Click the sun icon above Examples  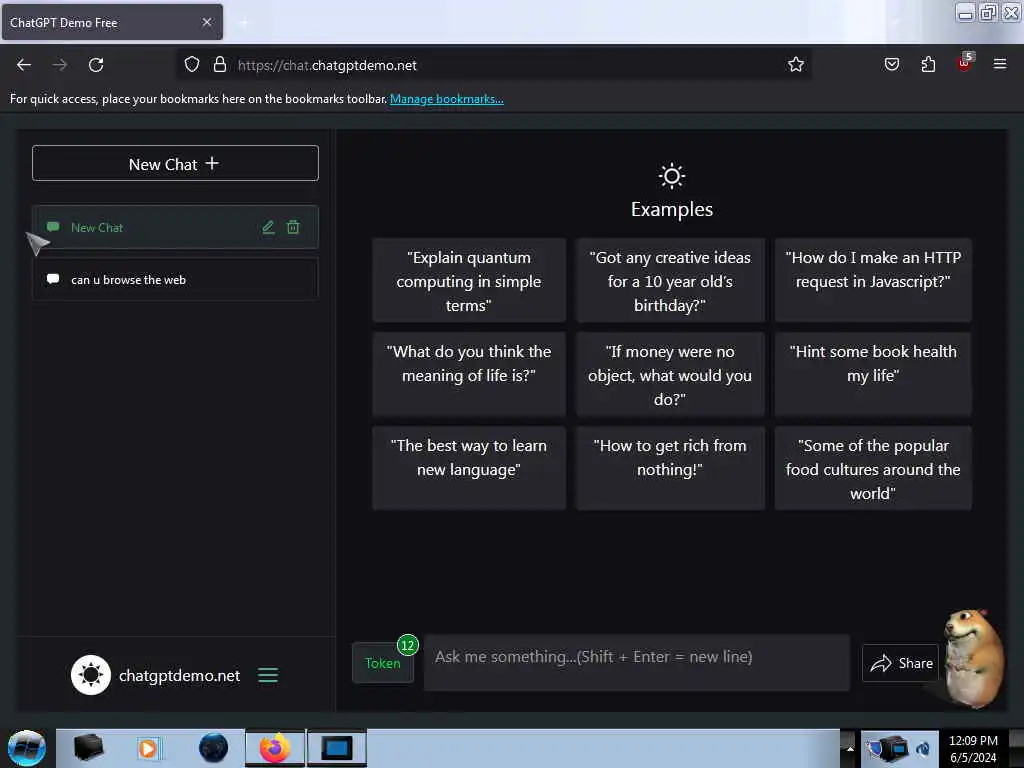pyautogui.click(x=671, y=176)
